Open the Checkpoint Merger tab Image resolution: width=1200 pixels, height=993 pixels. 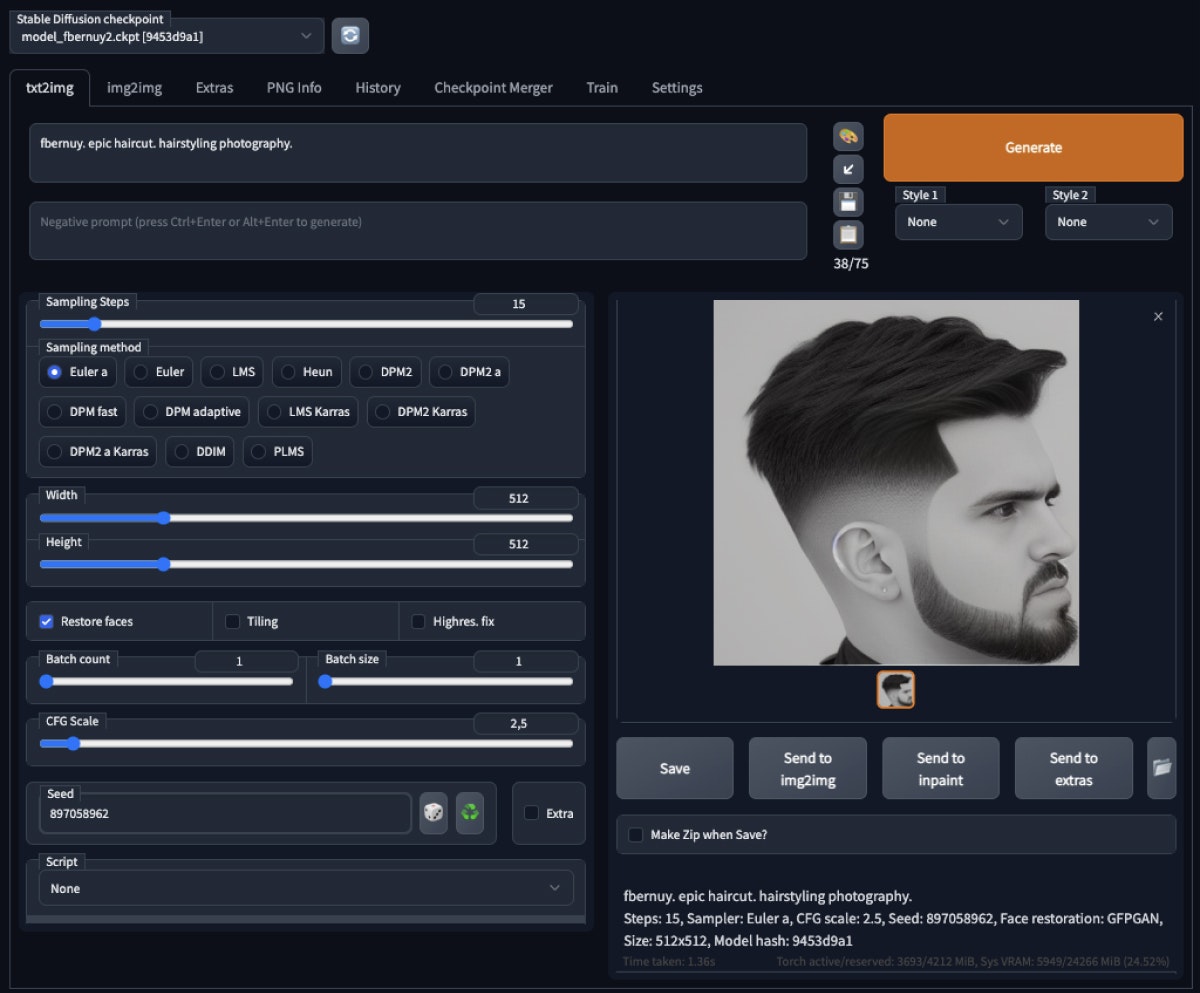(493, 87)
